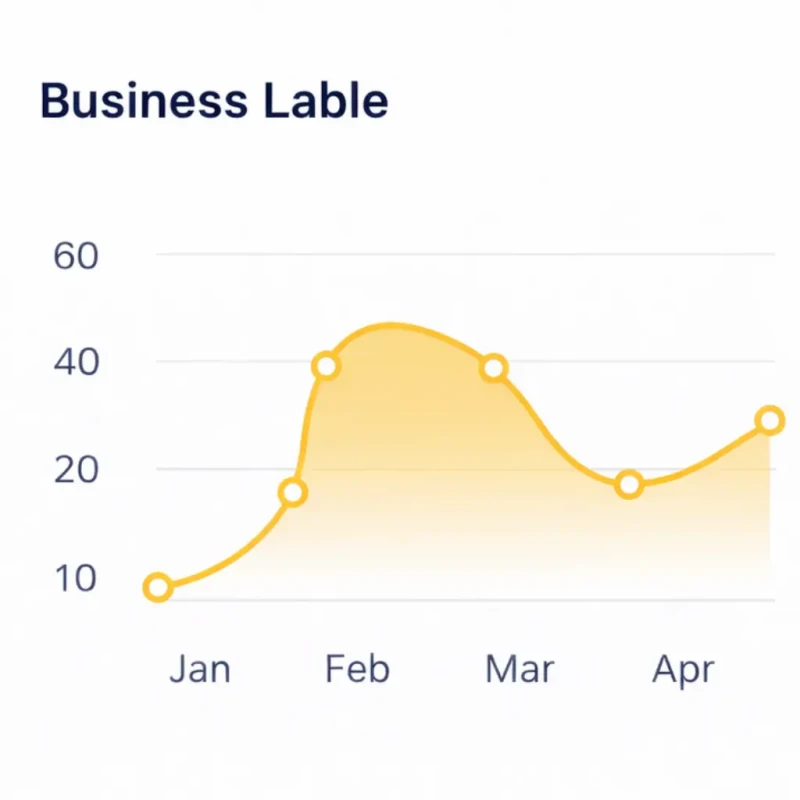Click the data point above the Feb label

coord(326,366)
